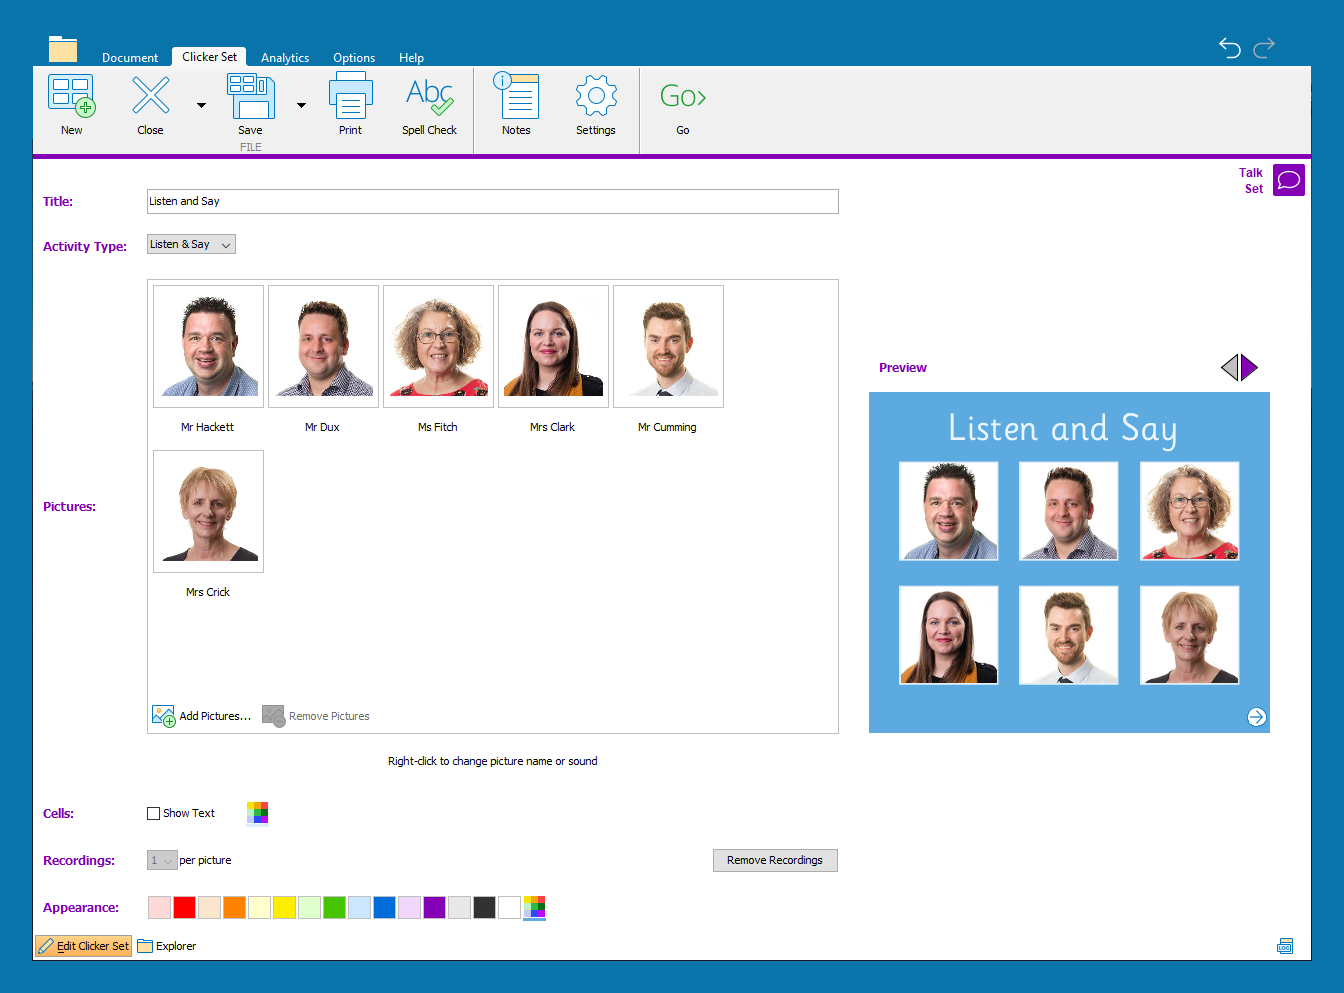Viewport: 1344px width, 993px height.
Task: Click the Talk Set speech bubble icon
Action: [x=1289, y=180]
